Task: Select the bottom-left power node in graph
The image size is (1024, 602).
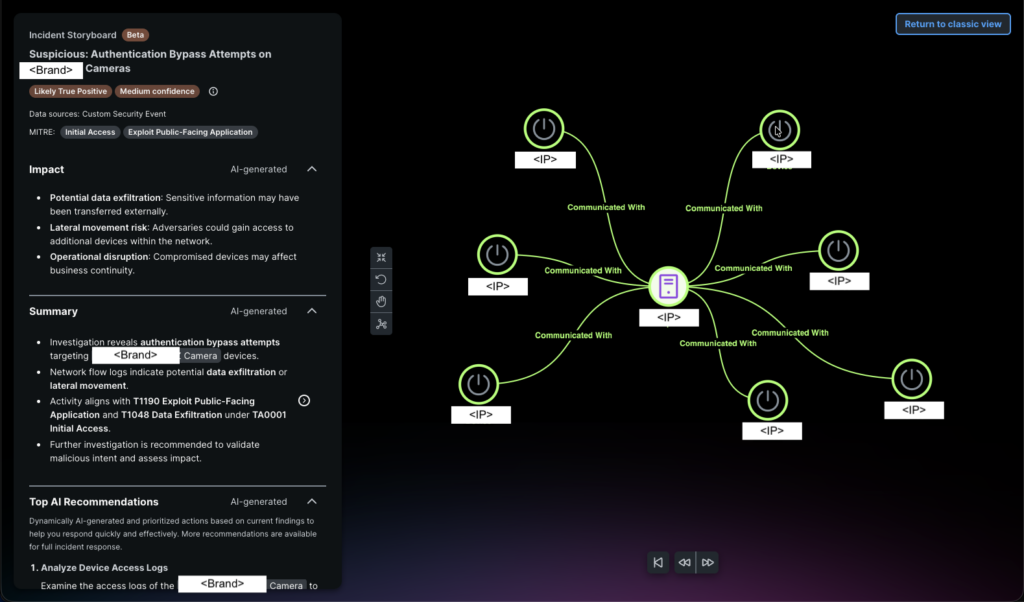Action: [479, 384]
